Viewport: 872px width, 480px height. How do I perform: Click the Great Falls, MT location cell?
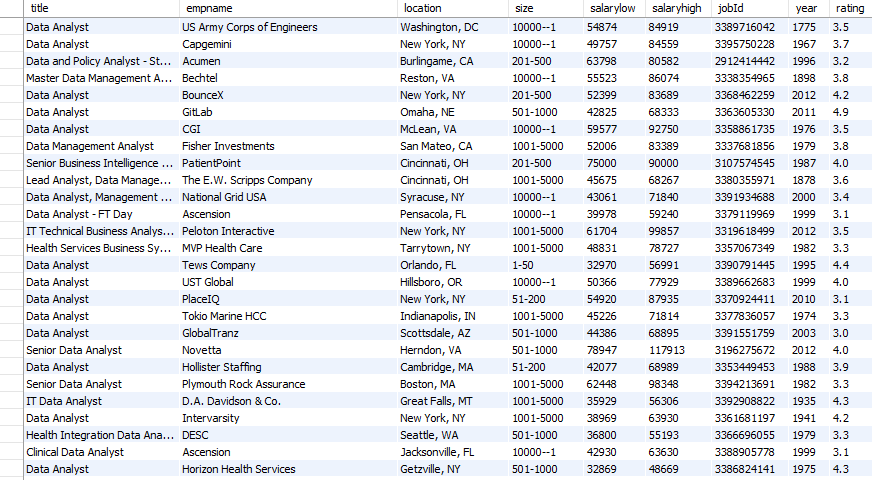coord(453,401)
